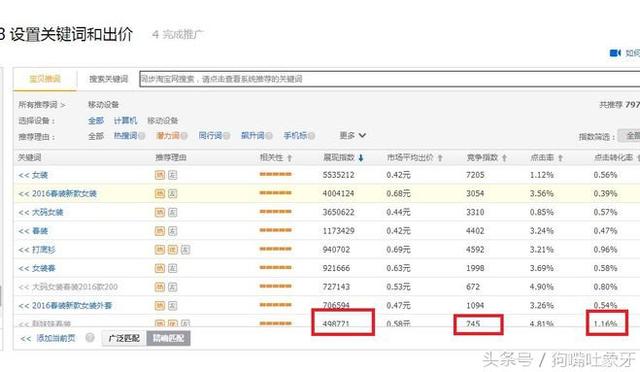Sort by 竞争指数 arrow
The image size is (640, 372).
[x=504, y=158]
